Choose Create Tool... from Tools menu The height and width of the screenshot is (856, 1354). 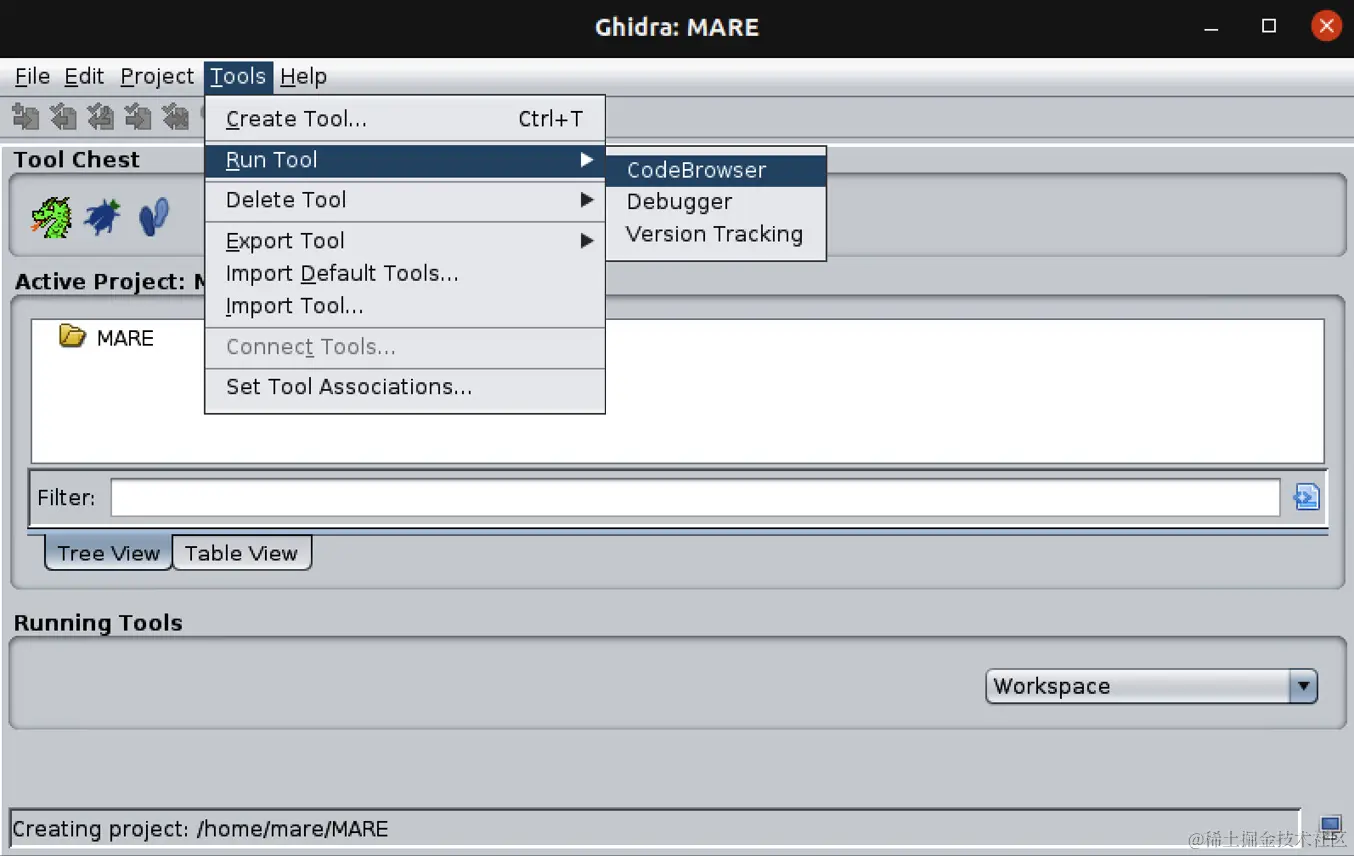[x=405, y=119]
